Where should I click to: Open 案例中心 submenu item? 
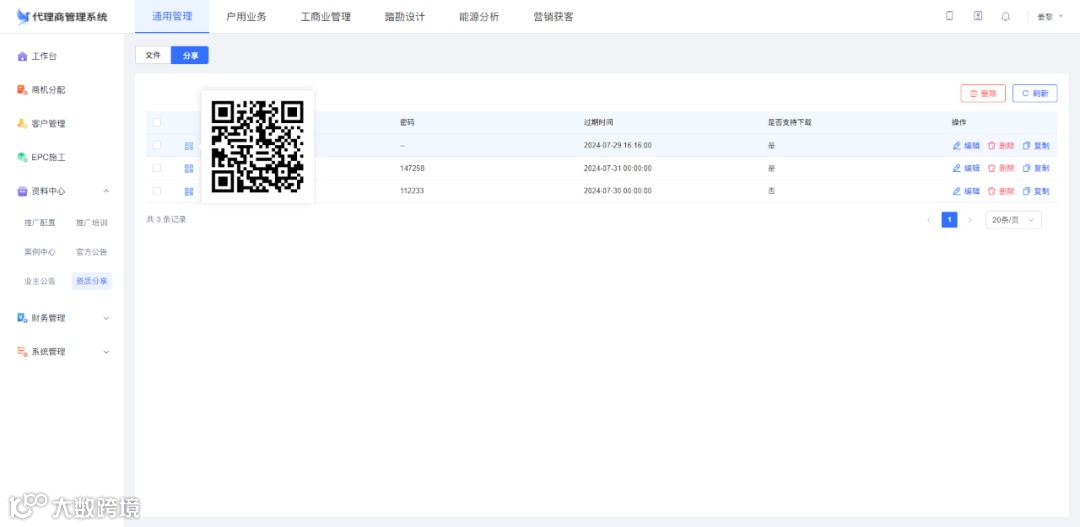click(x=40, y=252)
